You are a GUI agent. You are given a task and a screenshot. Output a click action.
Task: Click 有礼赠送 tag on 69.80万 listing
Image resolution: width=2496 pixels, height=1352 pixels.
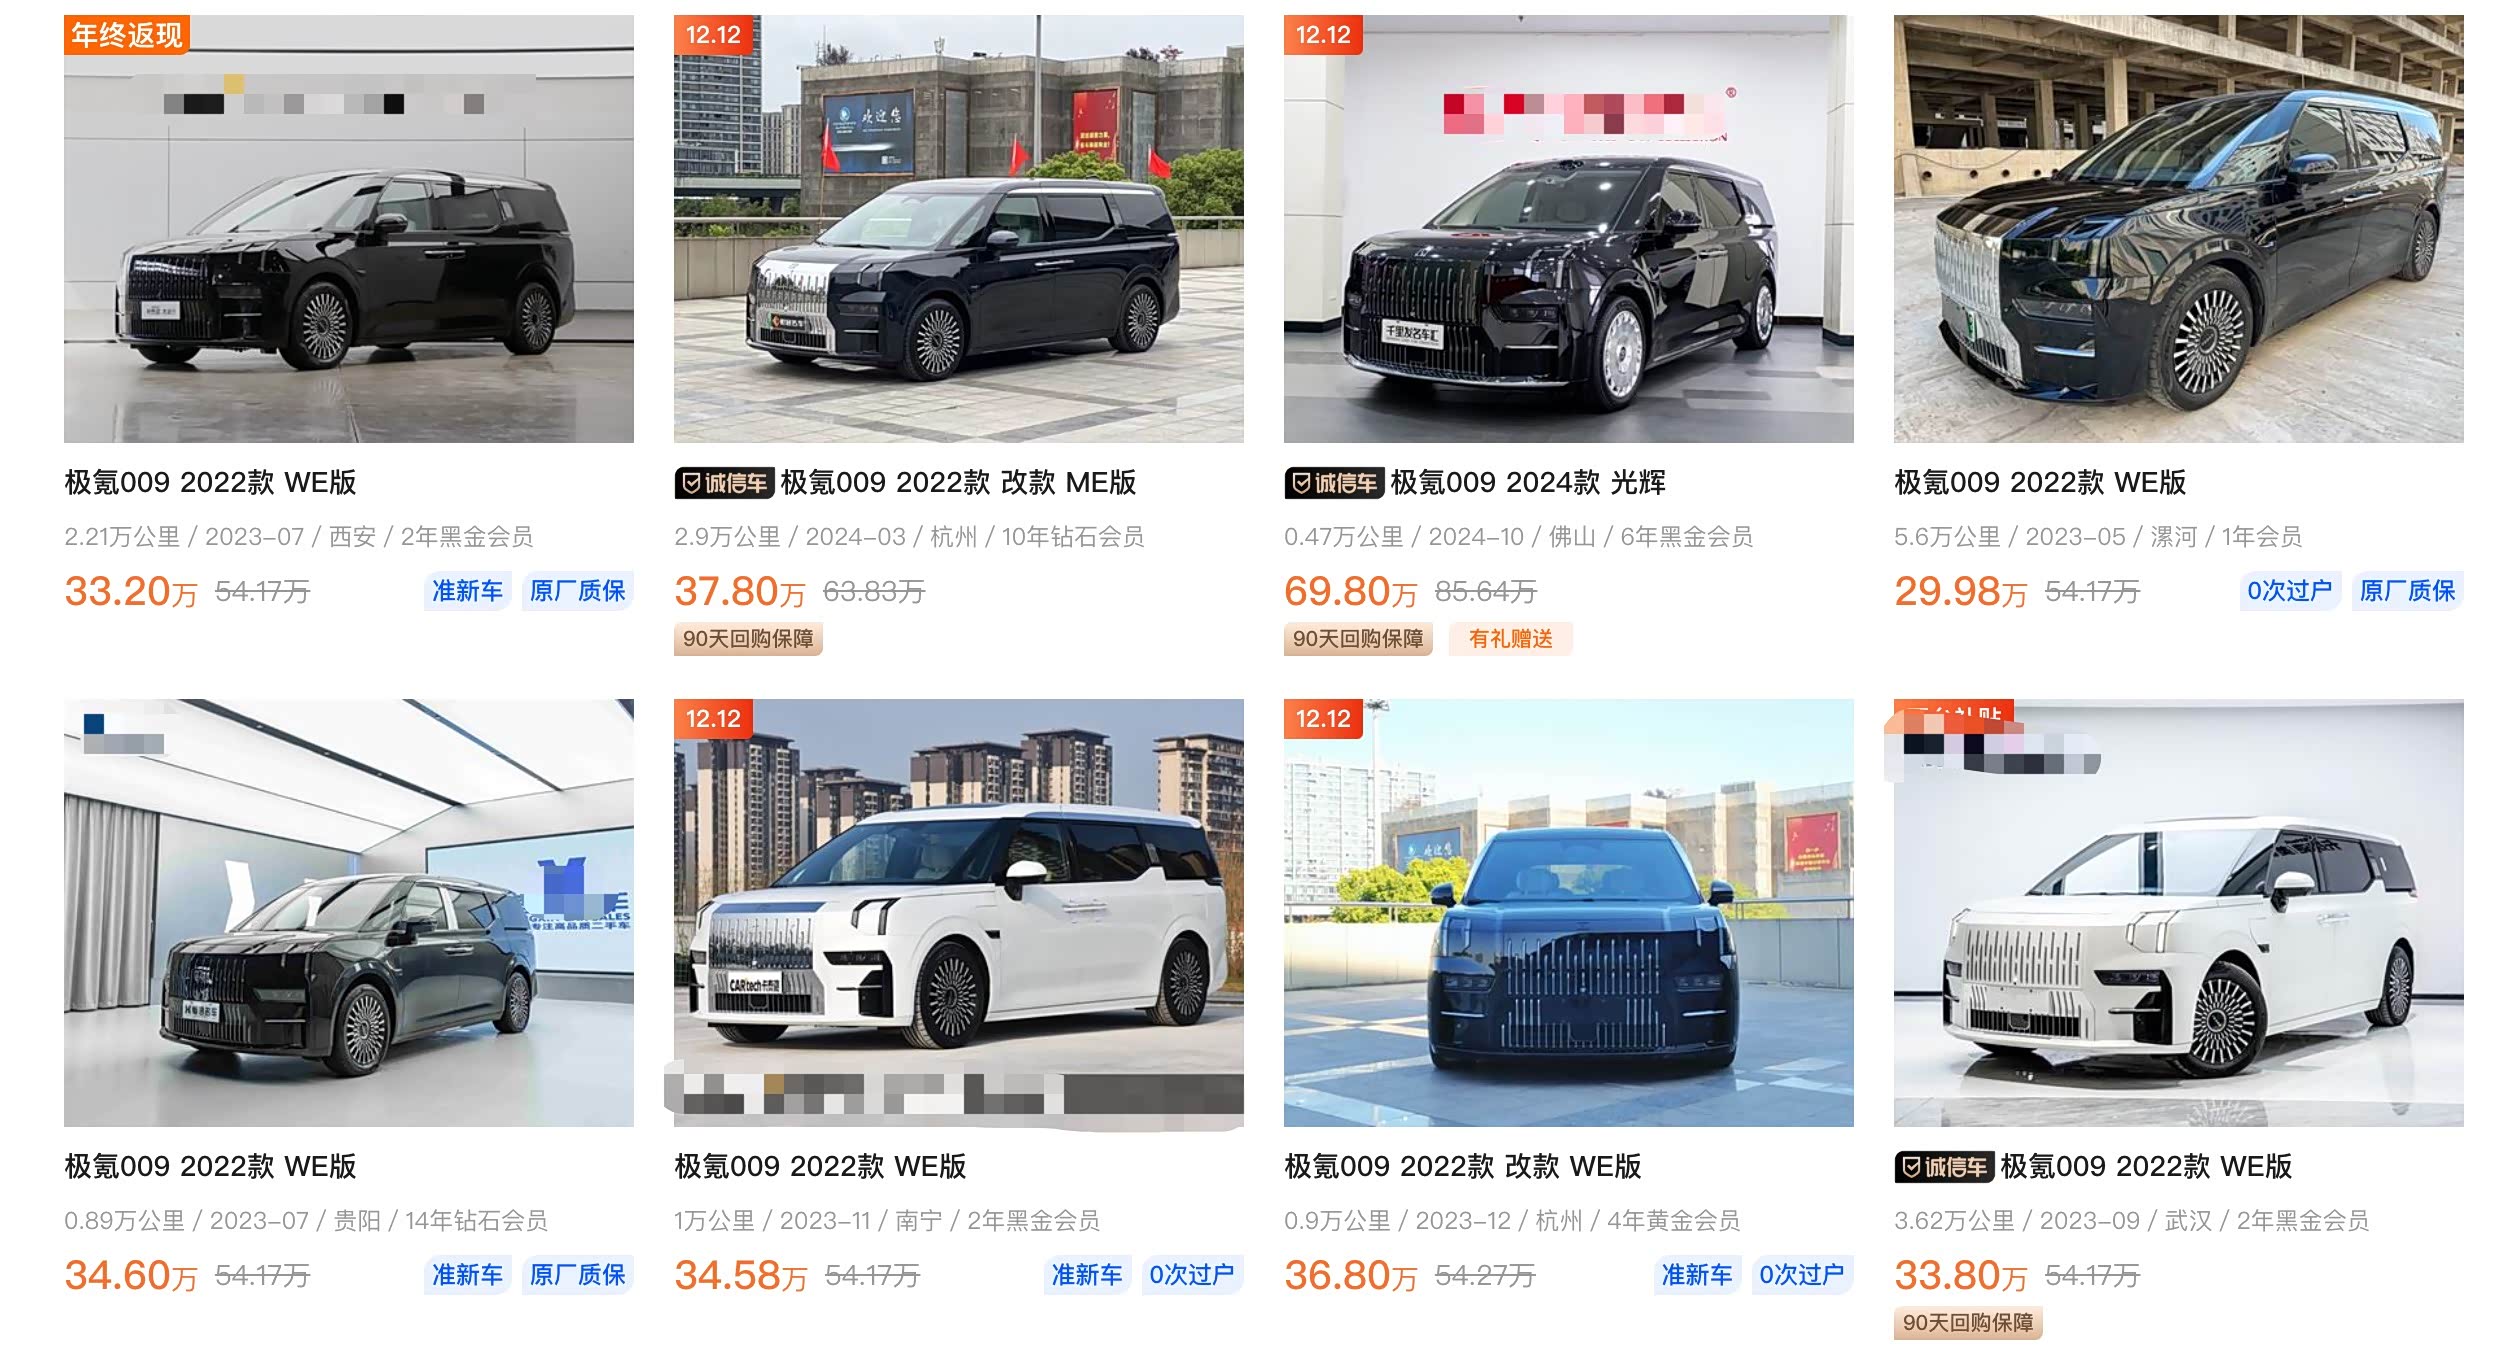click(x=1511, y=639)
